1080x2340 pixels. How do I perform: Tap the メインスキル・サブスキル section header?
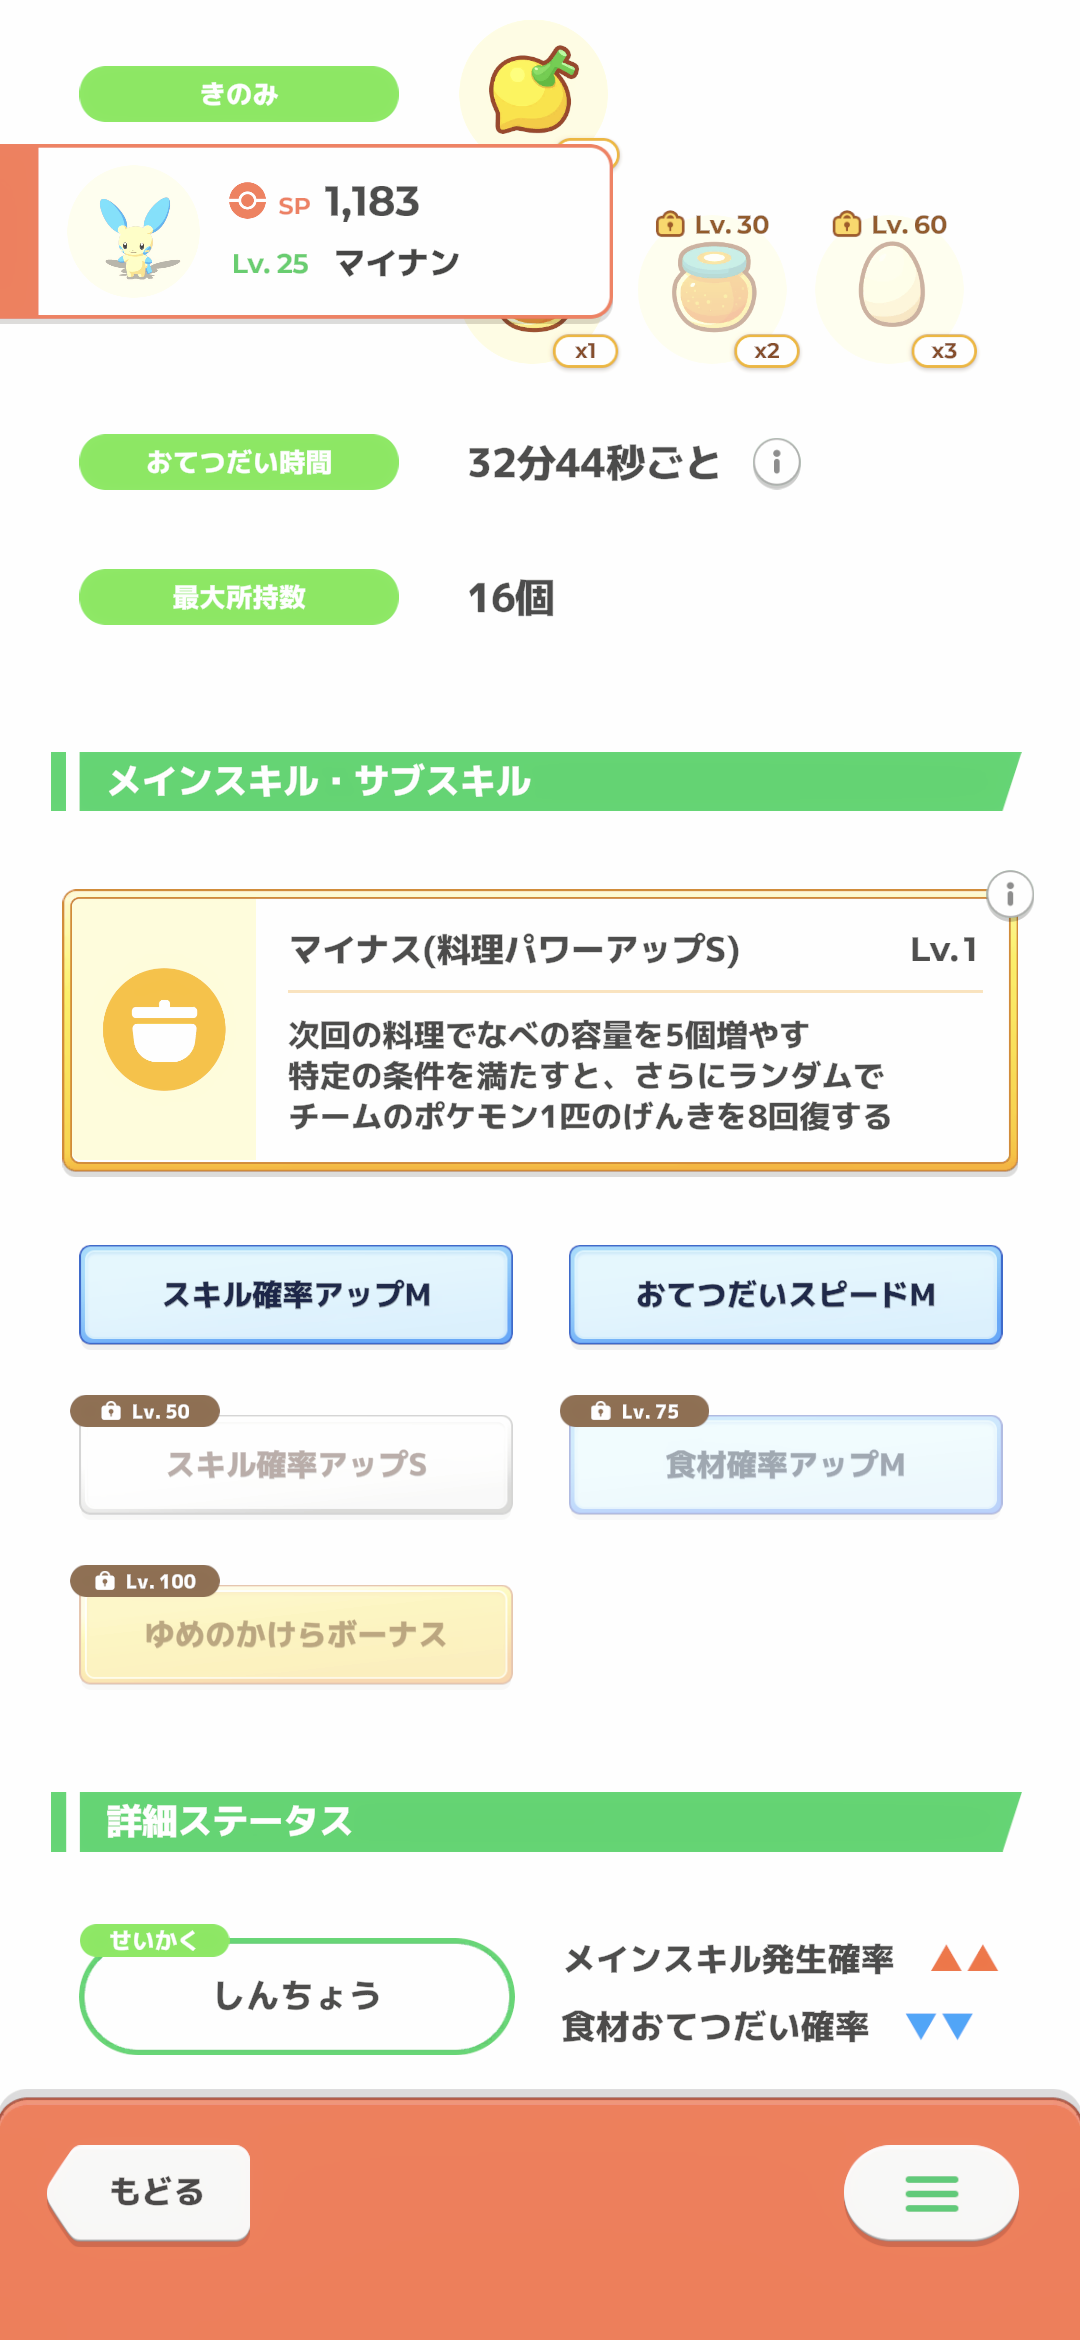click(540, 781)
